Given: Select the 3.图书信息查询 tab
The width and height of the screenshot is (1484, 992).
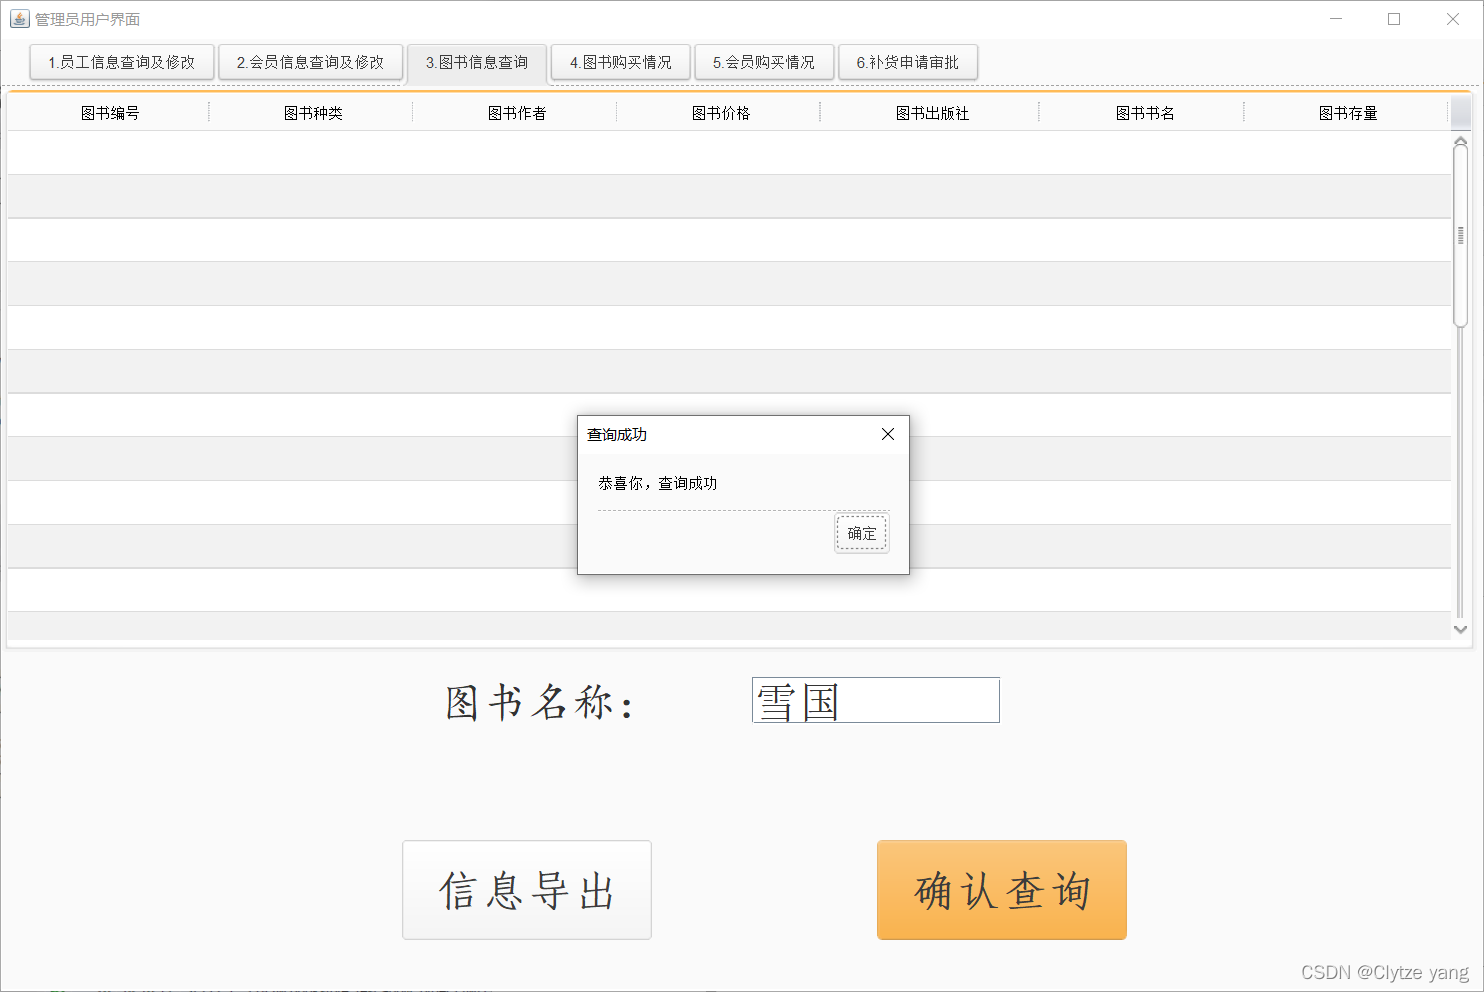Looking at the screenshot, I should (477, 62).
